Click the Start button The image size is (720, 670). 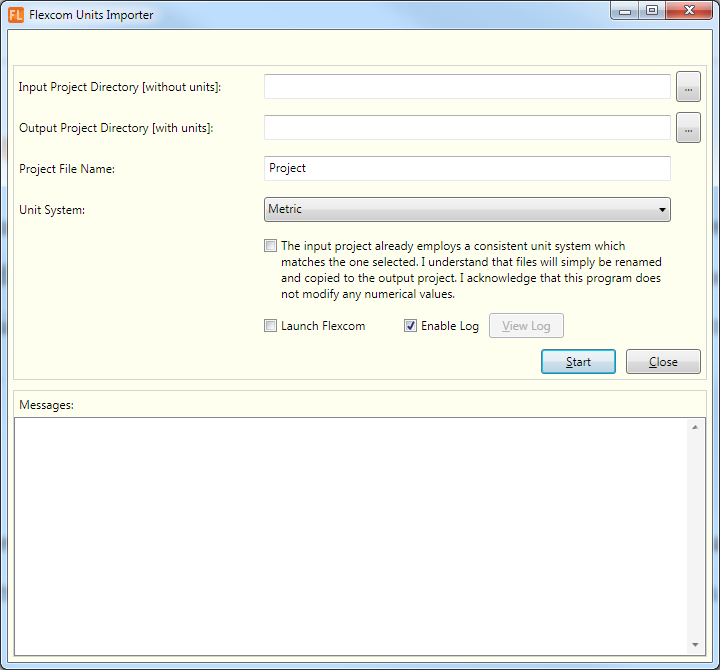point(578,361)
